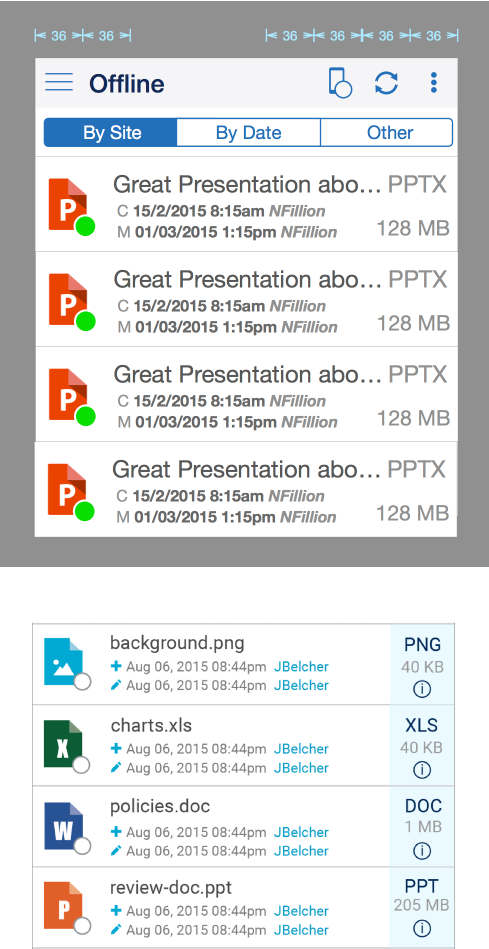This screenshot has width=489, height=949.
Task: Click JBelcher creator link on background.png
Action: [301, 667]
